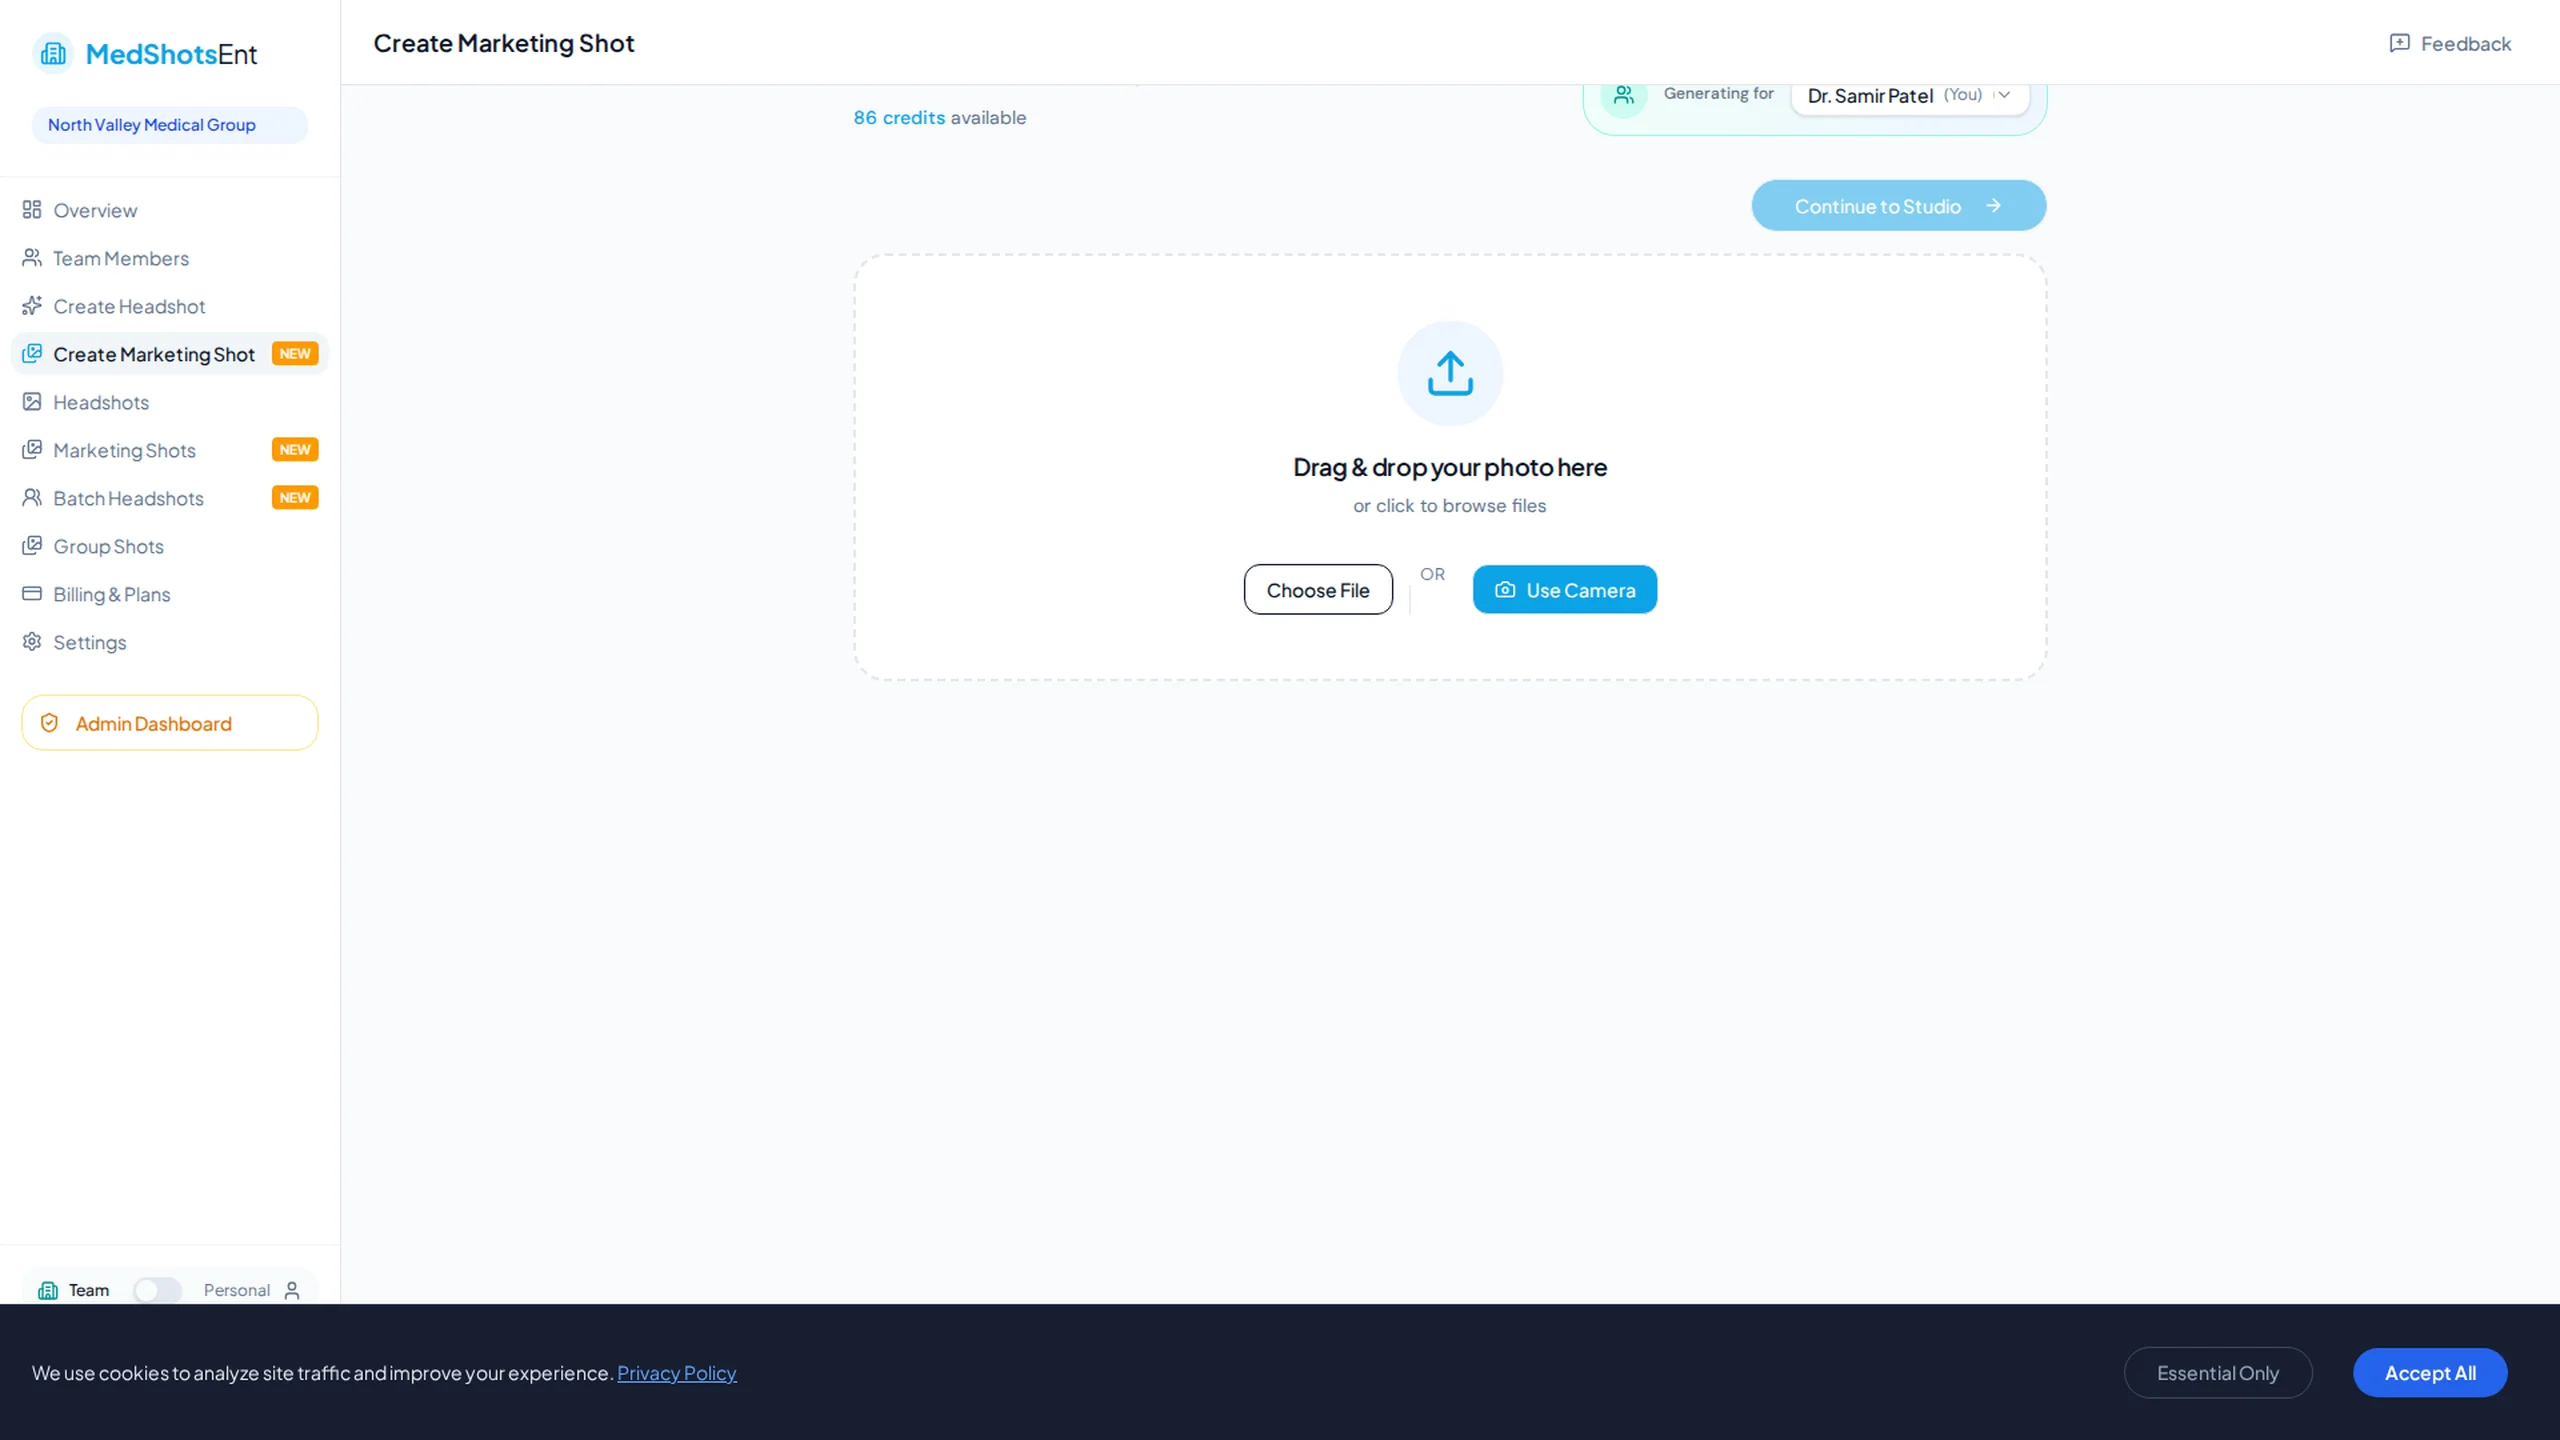Viewport: 2560px width, 1440px height.
Task: Toggle to Team mode
Action: pyautogui.click(x=88, y=1290)
